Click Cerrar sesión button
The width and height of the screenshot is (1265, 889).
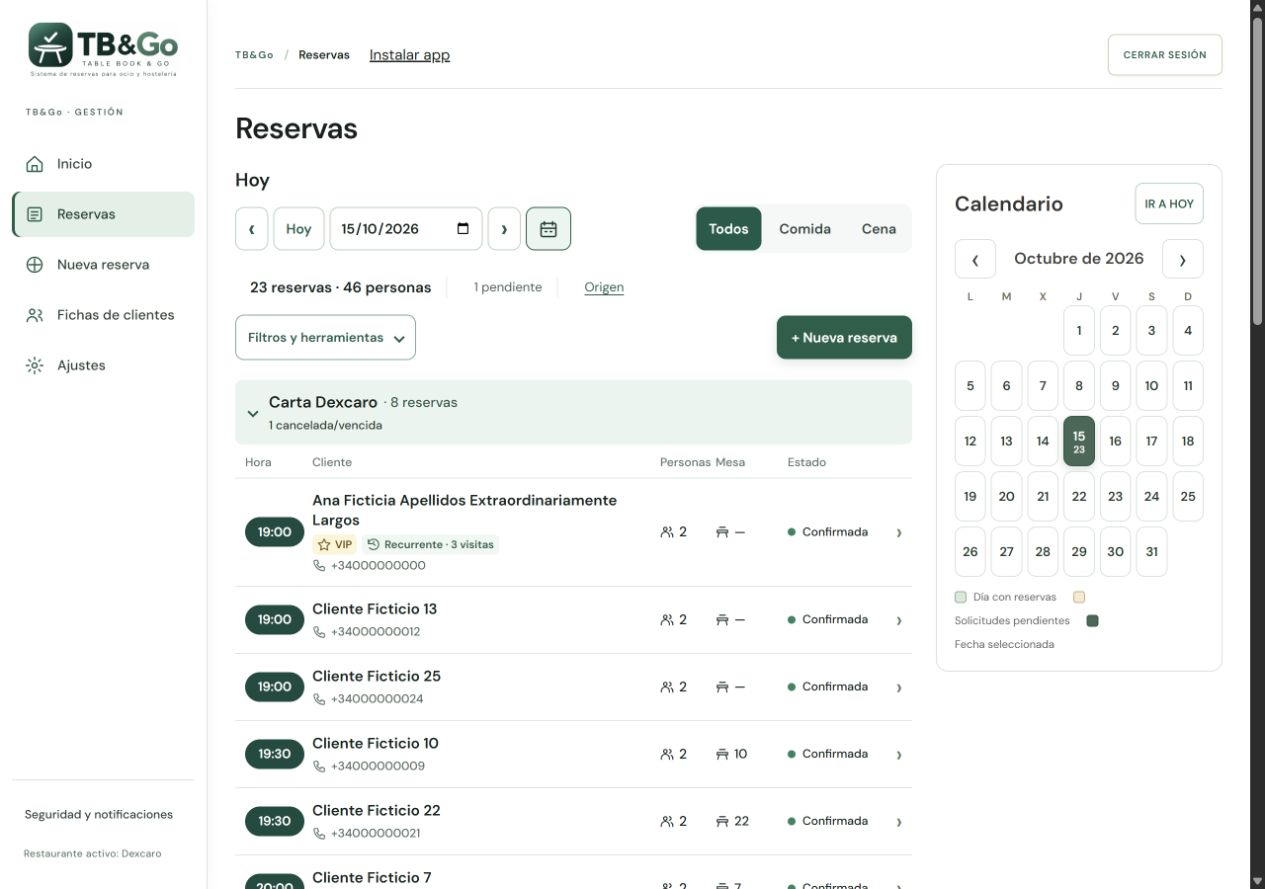pos(1165,55)
